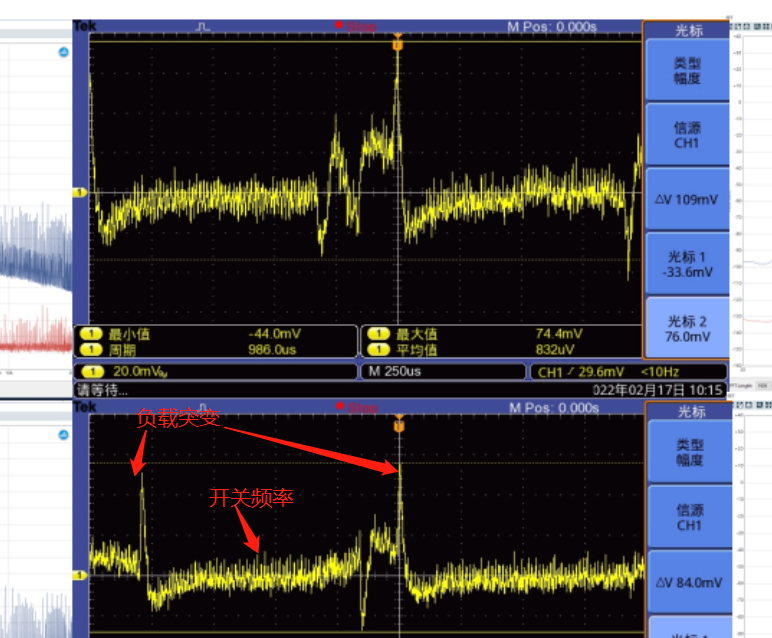Screen dimensions: 772x638
Task: Click channel 1 badge beside 平均值
Action: pos(379,350)
